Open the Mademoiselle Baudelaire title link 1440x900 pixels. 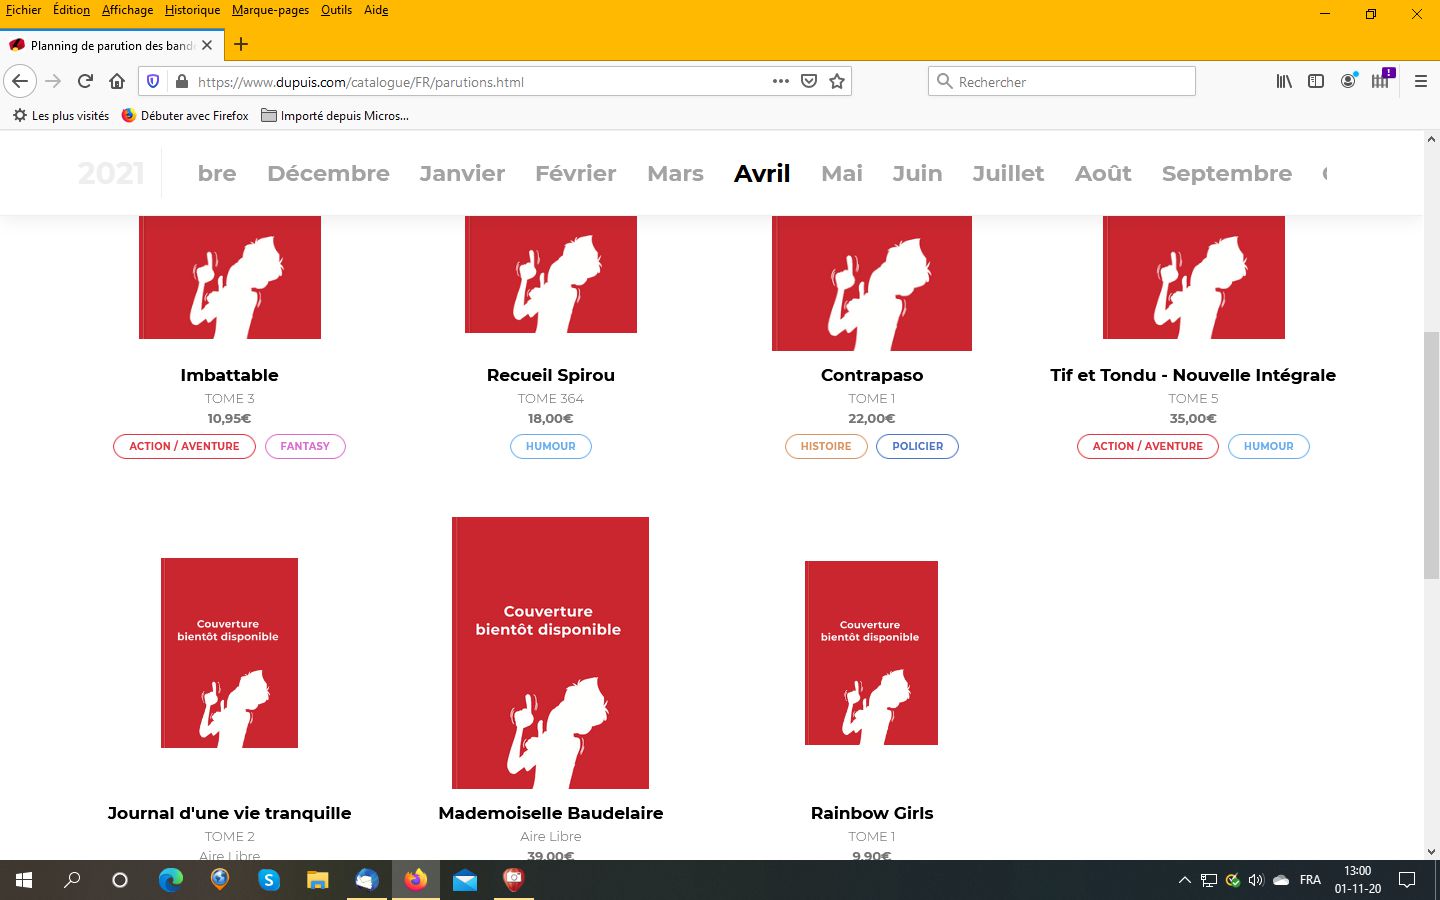(551, 813)
